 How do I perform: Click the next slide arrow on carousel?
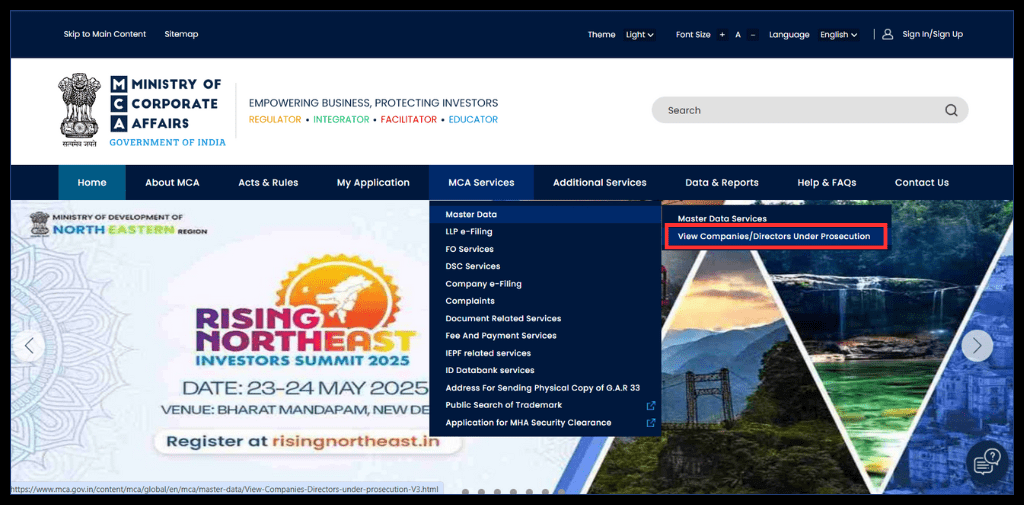coord(976,346)
